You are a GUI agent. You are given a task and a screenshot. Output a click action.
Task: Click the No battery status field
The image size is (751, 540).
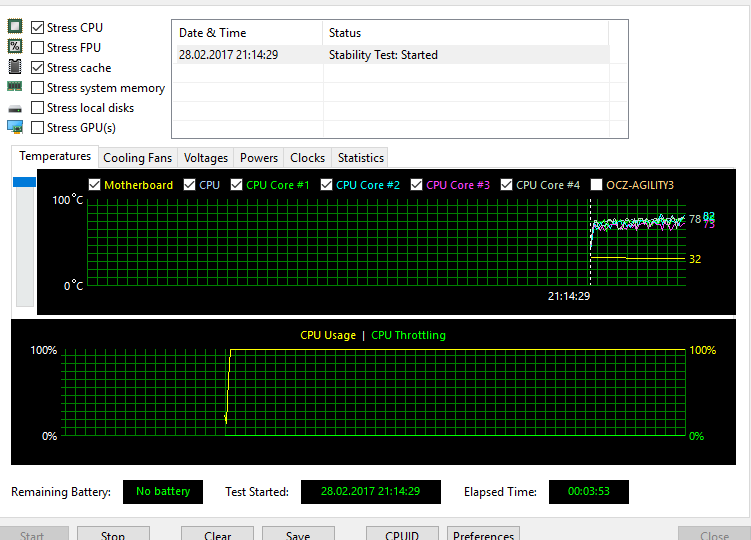coord(163,492)
